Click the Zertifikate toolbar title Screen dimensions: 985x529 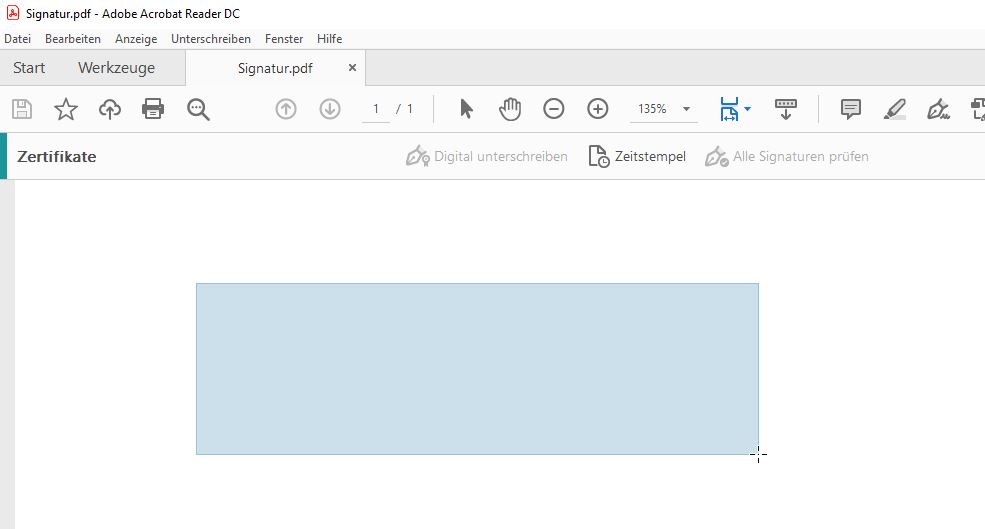57,156
